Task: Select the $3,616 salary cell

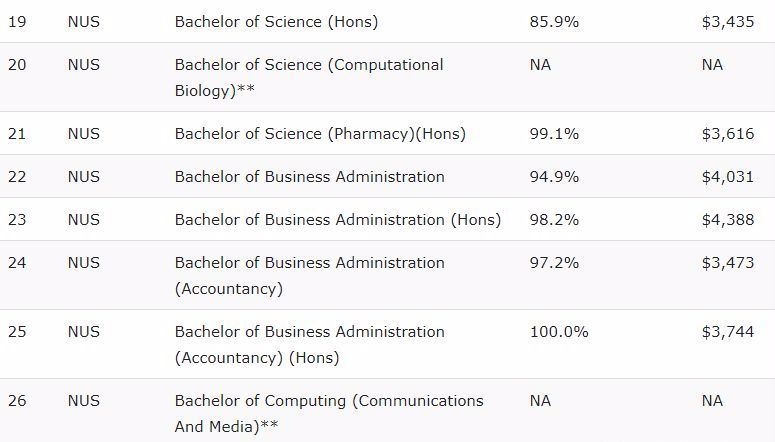Action: pyautogui.click(x=728, y=133)
